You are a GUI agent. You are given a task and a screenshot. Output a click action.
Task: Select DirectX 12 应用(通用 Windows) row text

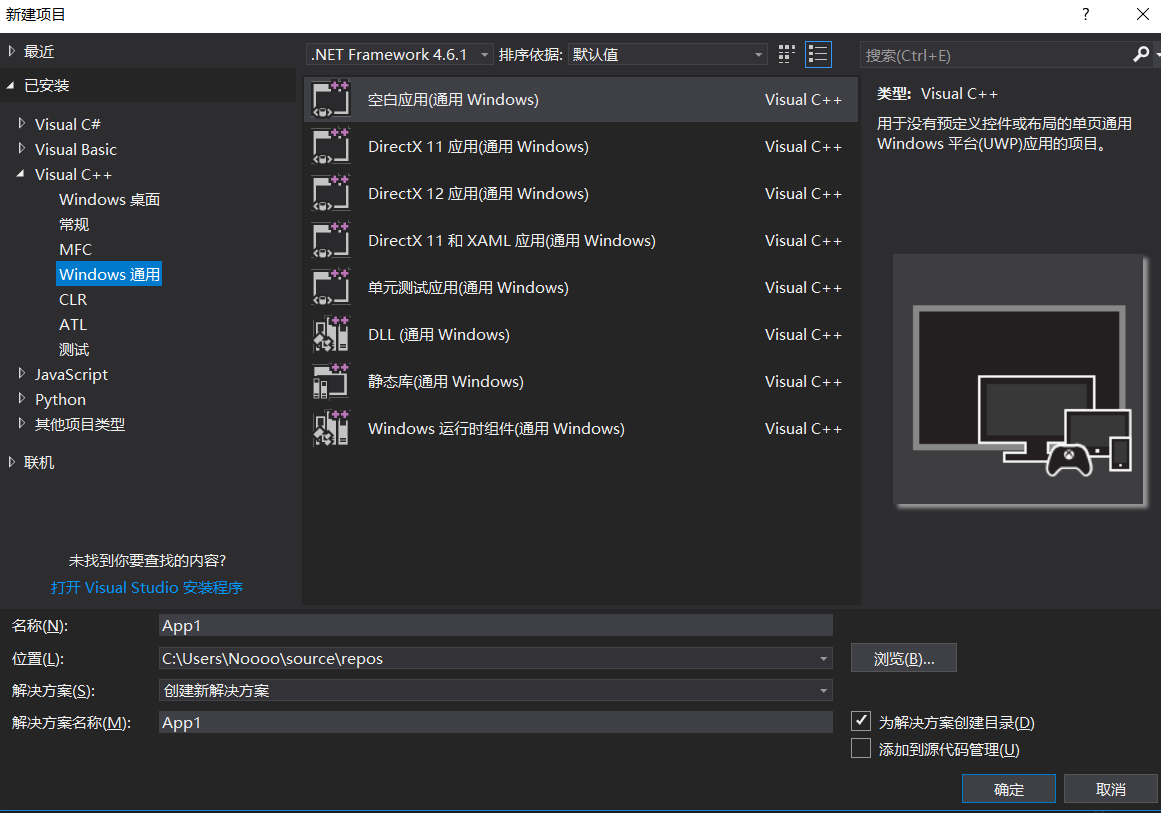(478, 193)
